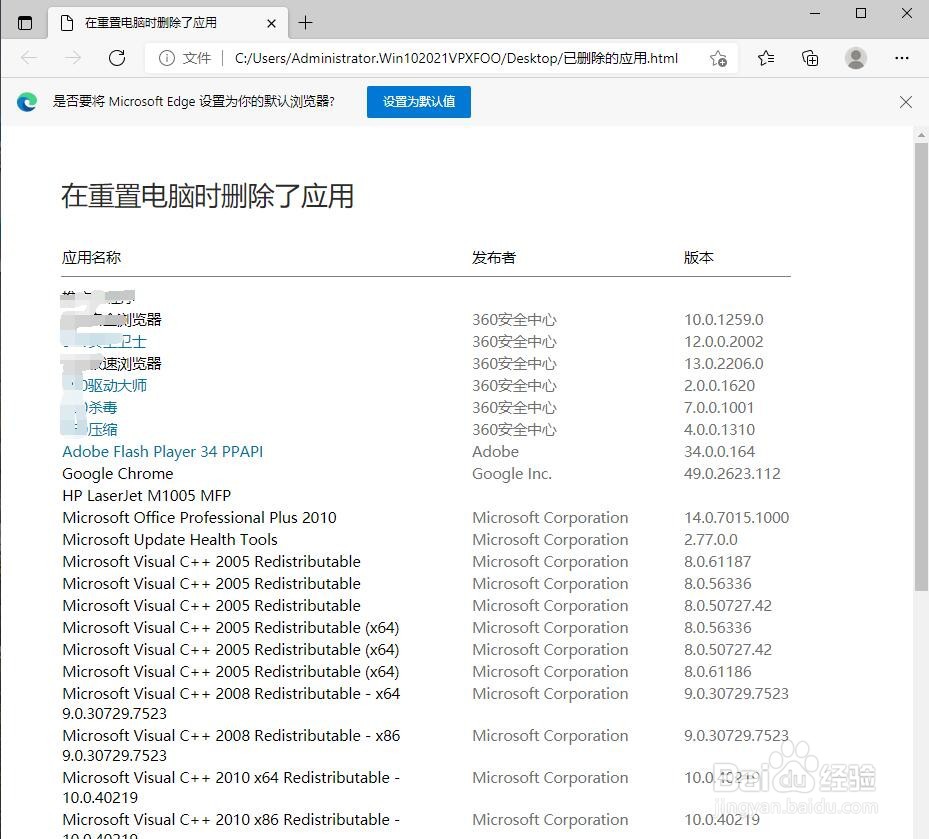Open the 杀毒 link

point(100,408)
